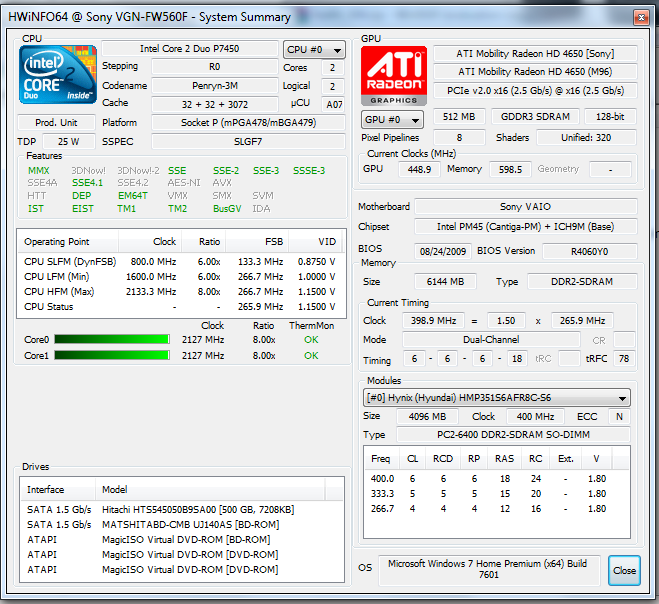Select the Hitachi HTS545050B9SA00 drive row
The height and width of the screenshot is (604, 659).
[x=182, y=509]
